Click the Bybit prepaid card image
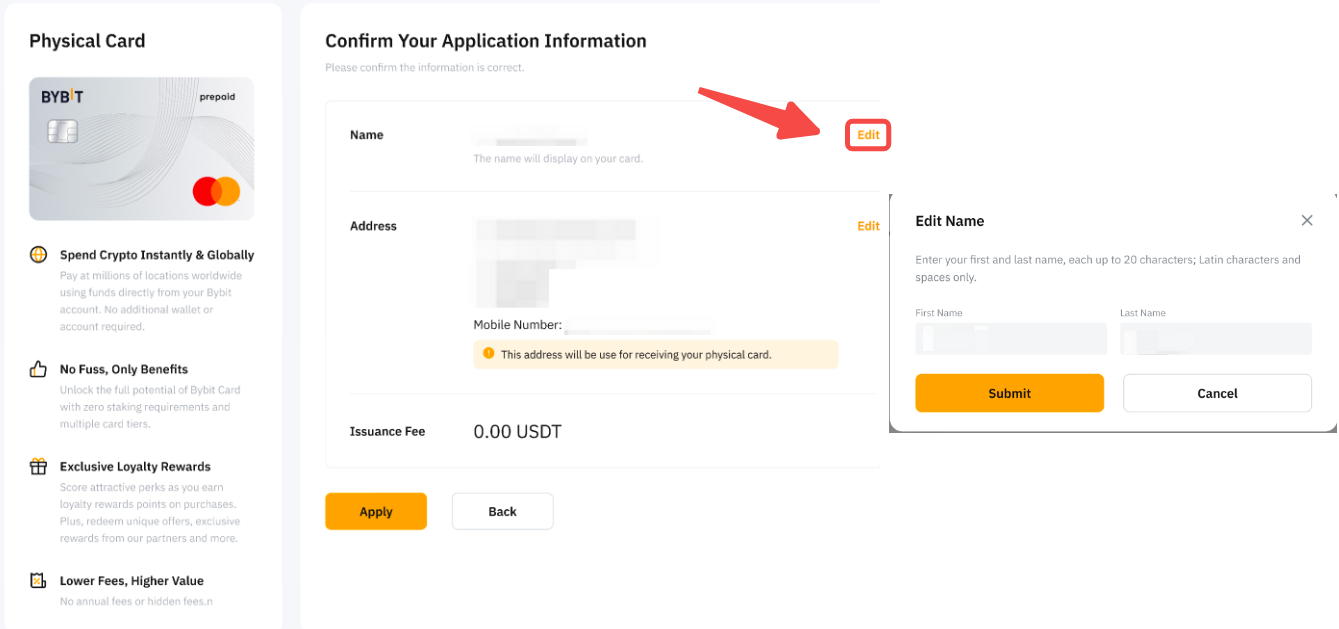 [141, 148]
